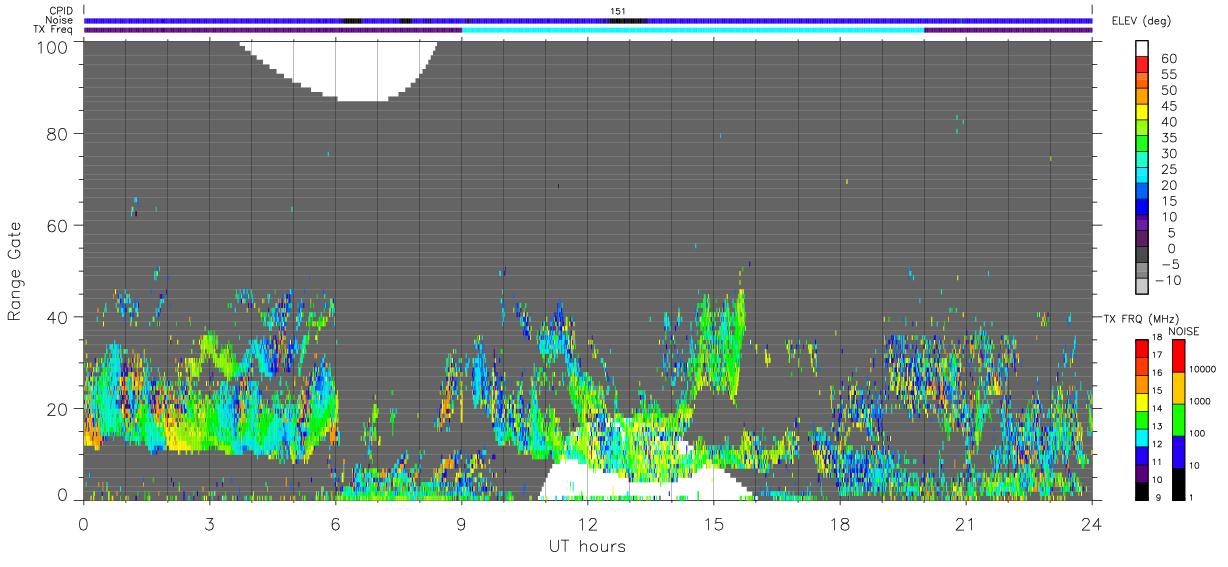Click the -10 label on ELEV colorbar
The image size is (1228, 567).
(1169, 280)
